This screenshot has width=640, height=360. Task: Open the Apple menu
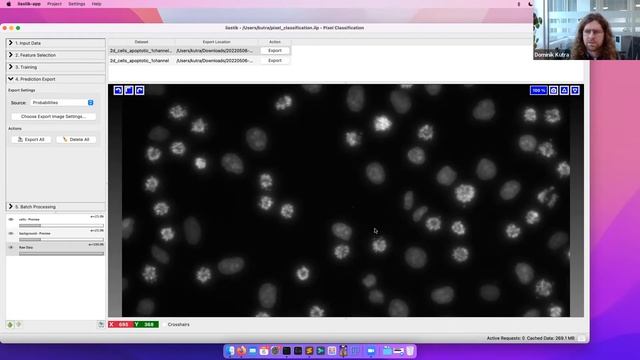9,4
